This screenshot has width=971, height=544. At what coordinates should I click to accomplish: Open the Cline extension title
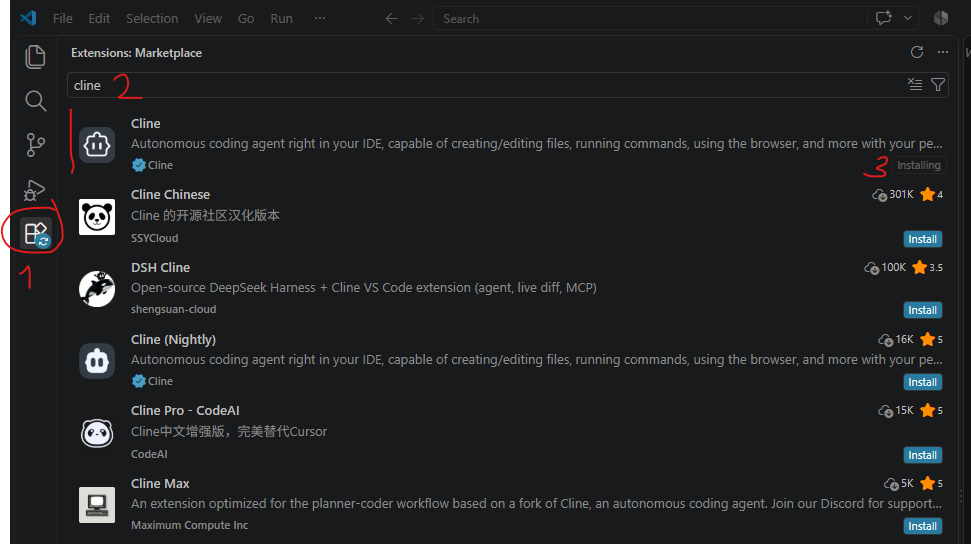(146, 123)
